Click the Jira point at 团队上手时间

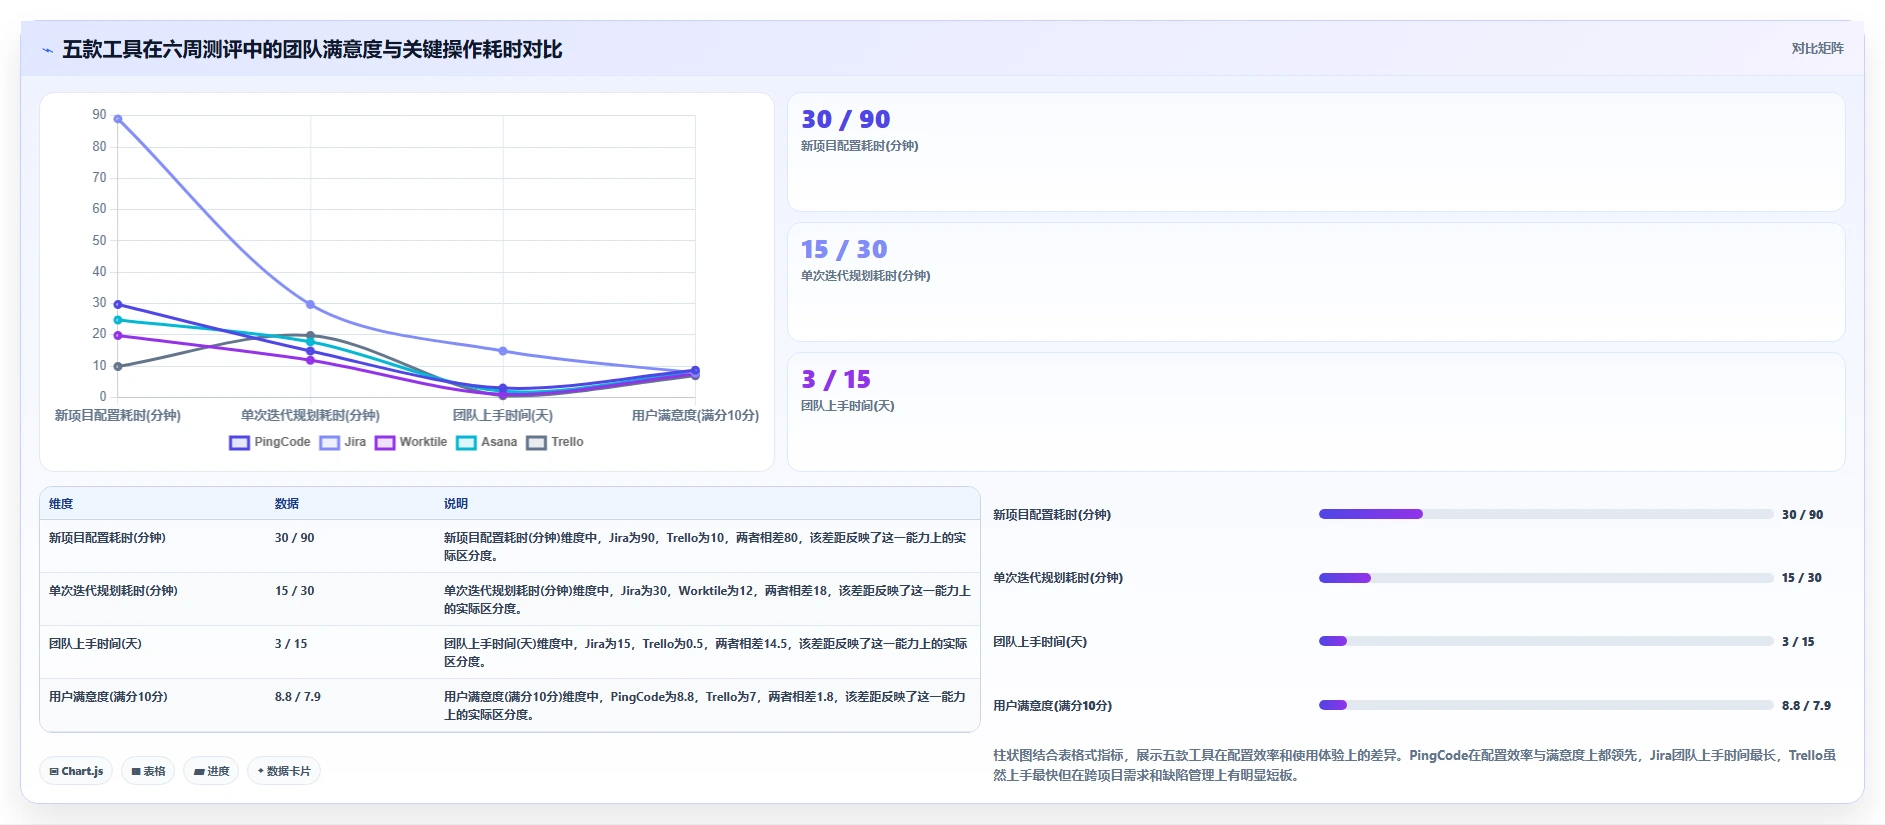coord(503,351)
